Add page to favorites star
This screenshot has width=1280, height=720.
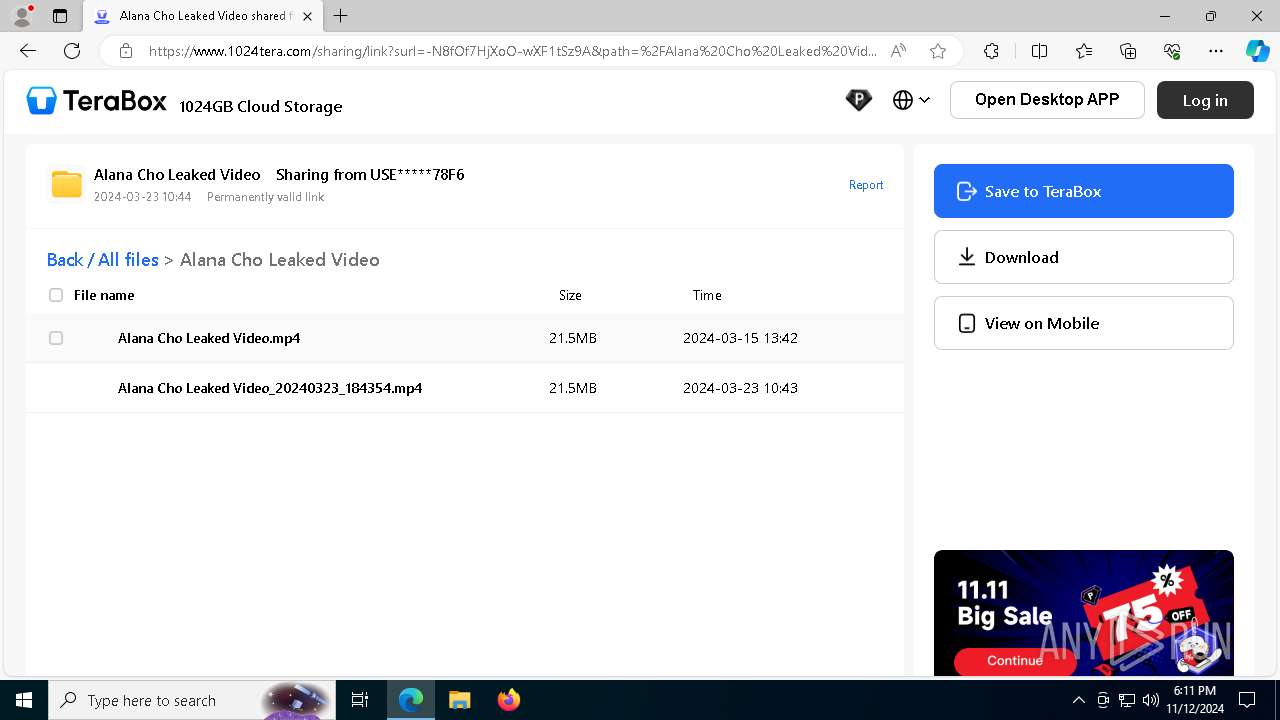point(938,51)
